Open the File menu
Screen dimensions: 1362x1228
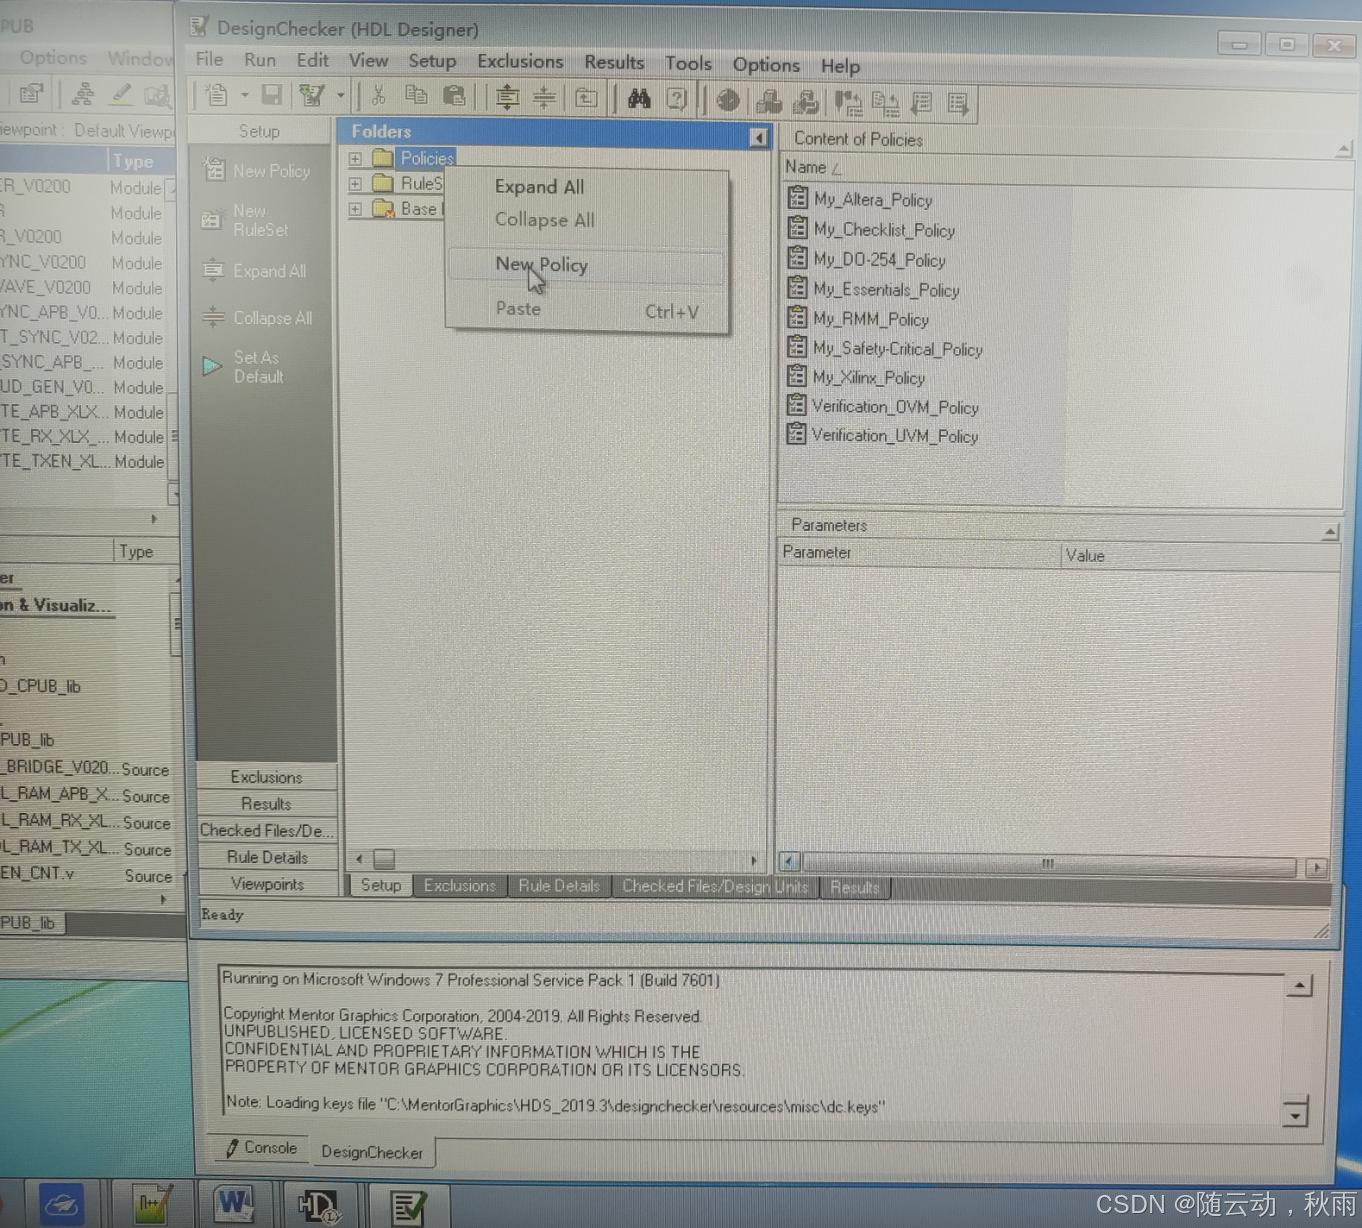click(209, 59)
